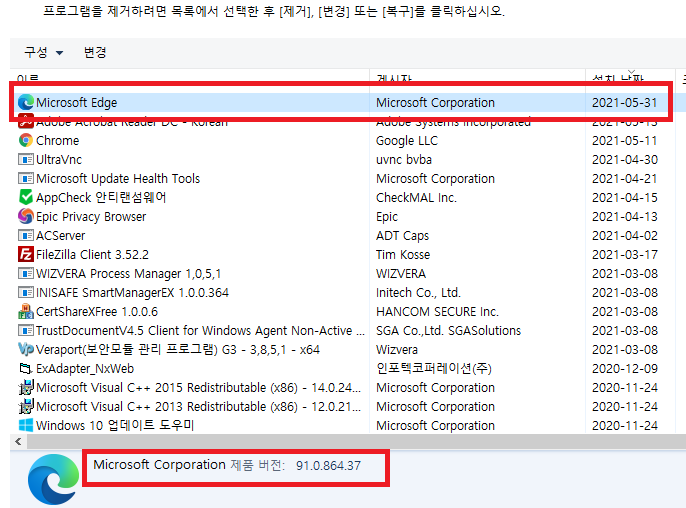Select INISAFE SmartManagerEX 1.0.0.364 row
This screenshot has width=686, height=508.
(132, 293)
